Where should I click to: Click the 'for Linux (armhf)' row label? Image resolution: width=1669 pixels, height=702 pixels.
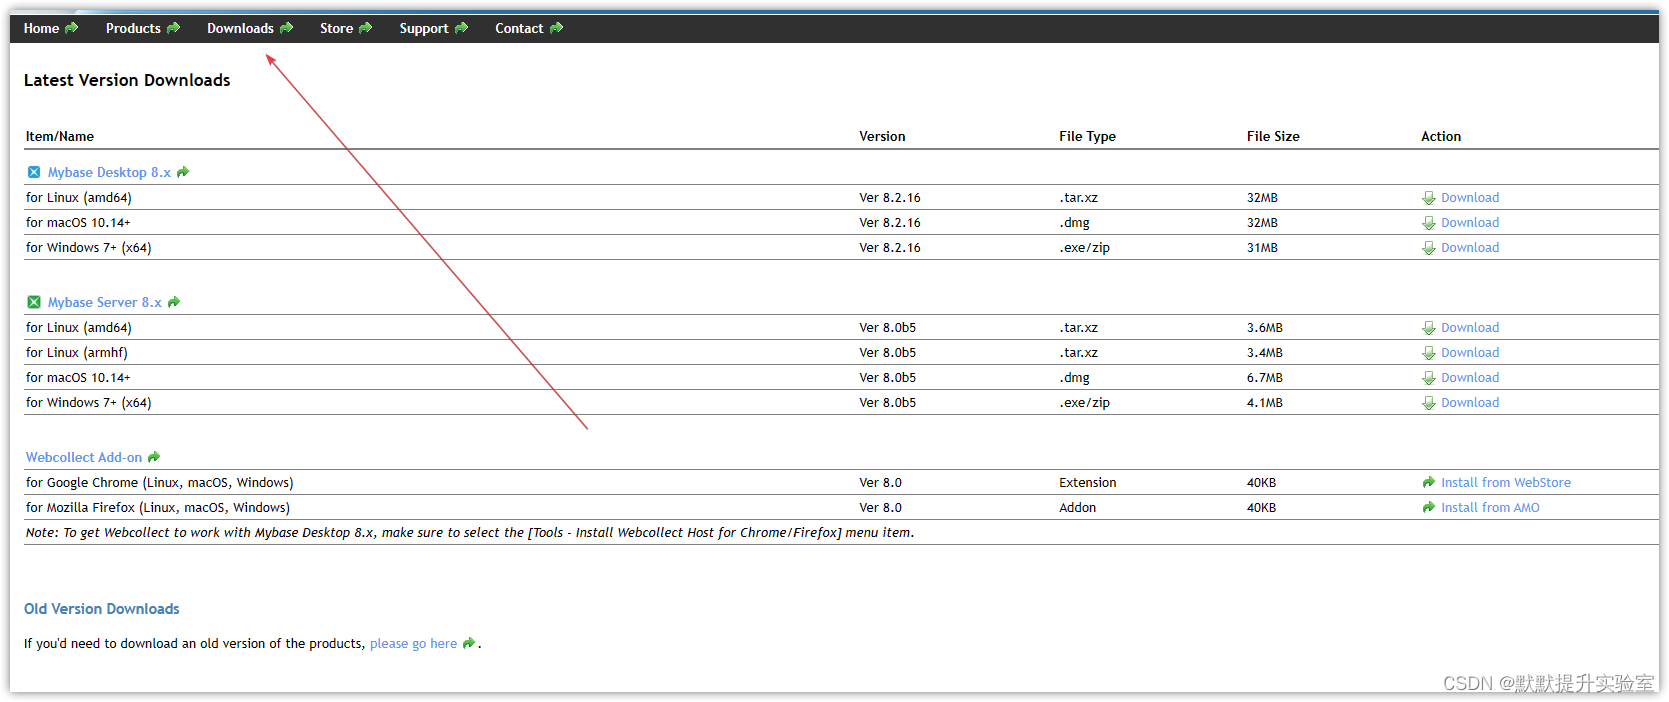coord(77,352)
